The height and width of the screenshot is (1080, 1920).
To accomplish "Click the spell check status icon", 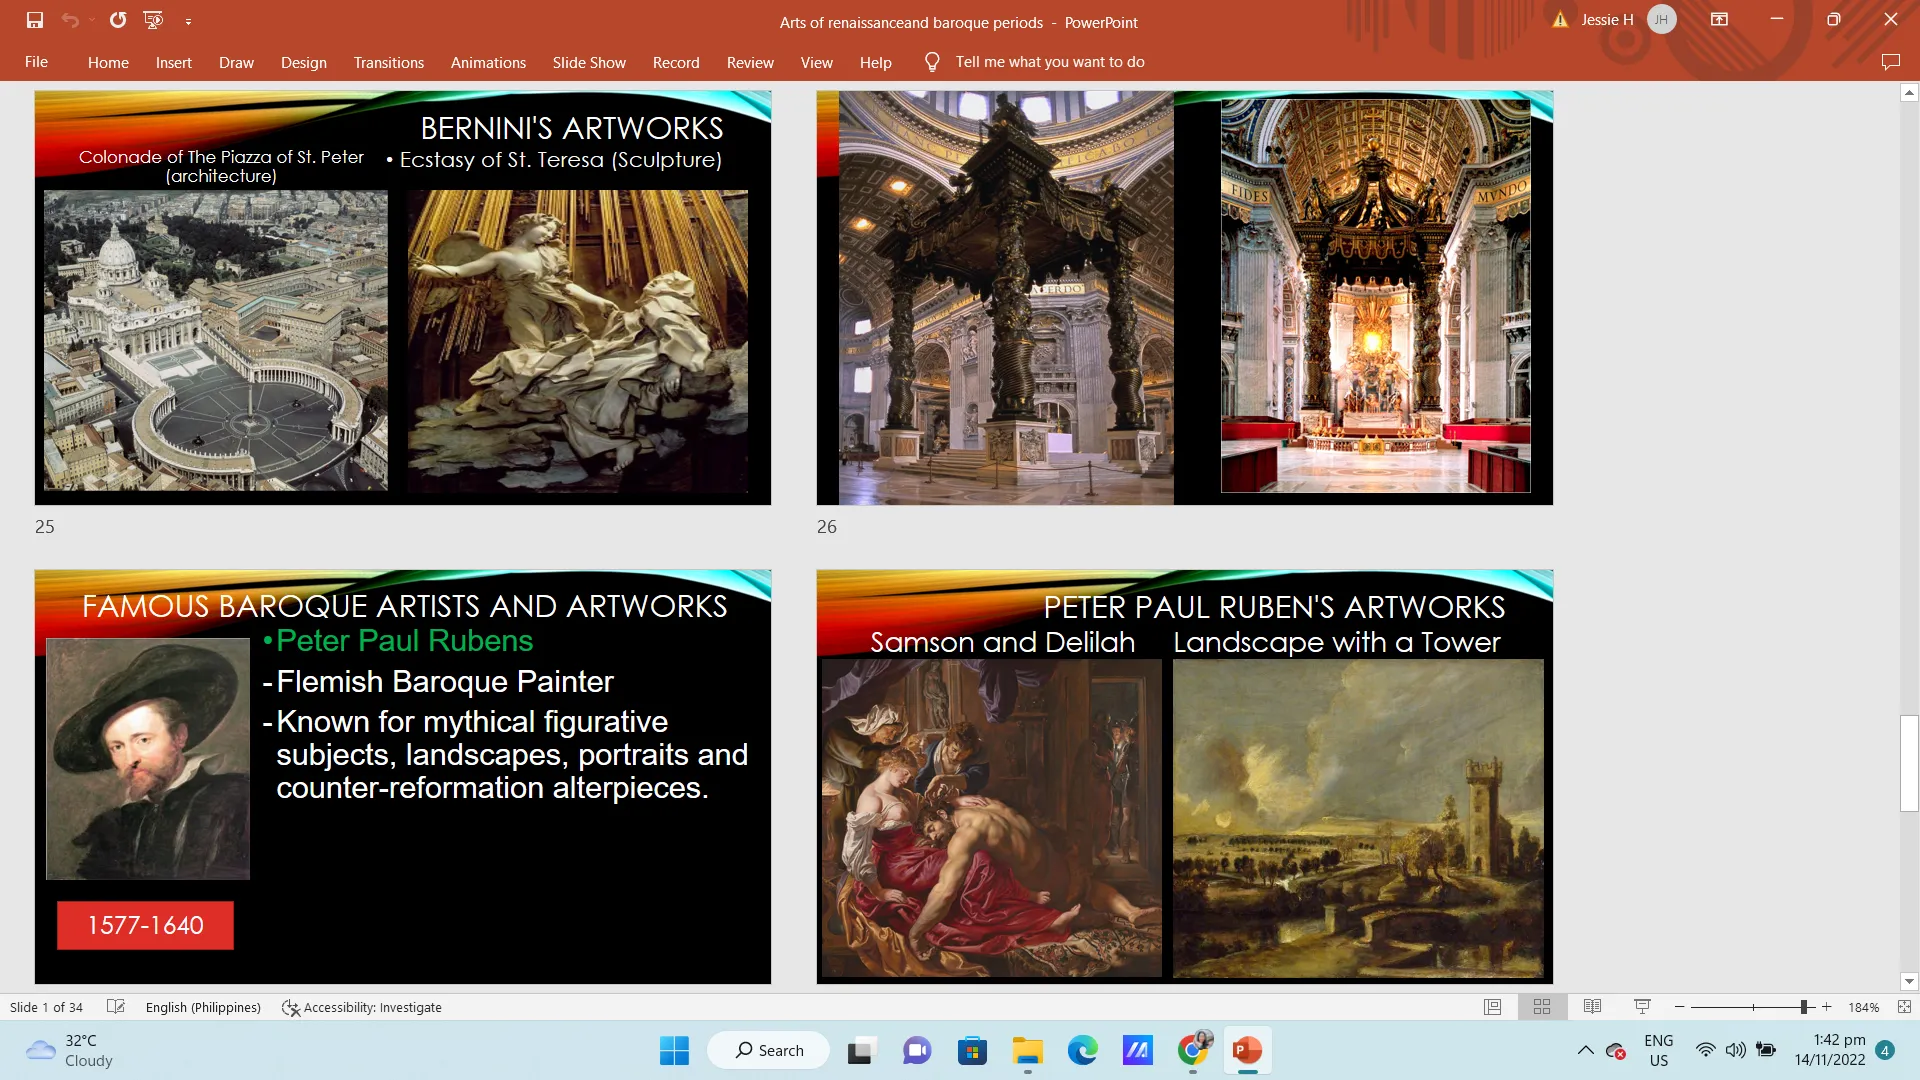I will [116, 1007].
